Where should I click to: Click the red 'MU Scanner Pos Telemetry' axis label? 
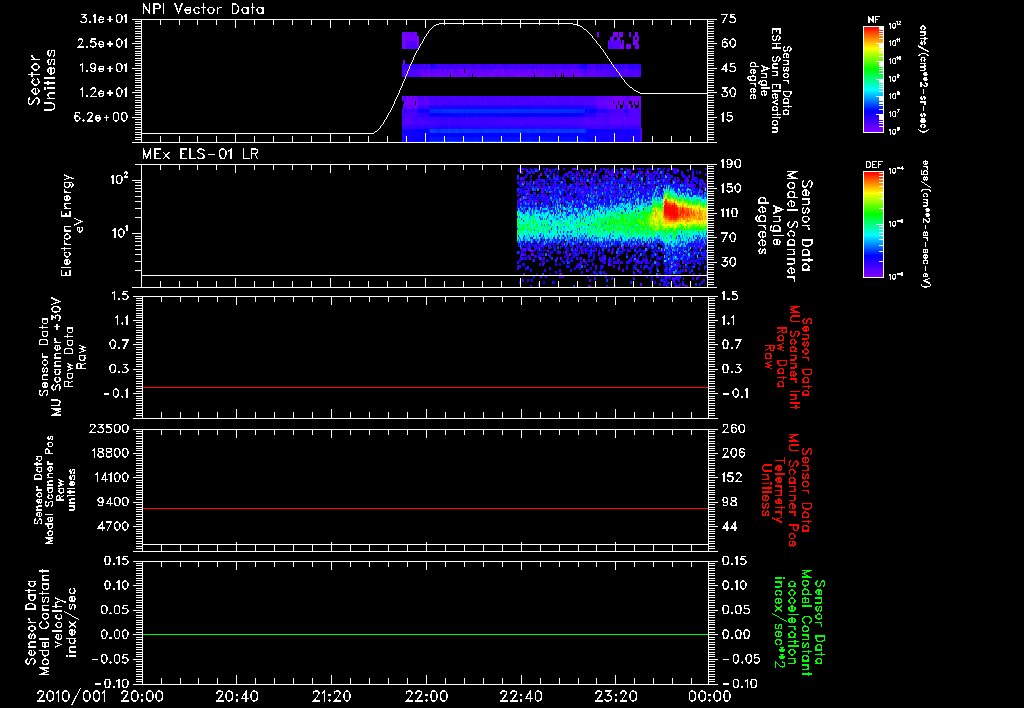click(x=786, y=490)
